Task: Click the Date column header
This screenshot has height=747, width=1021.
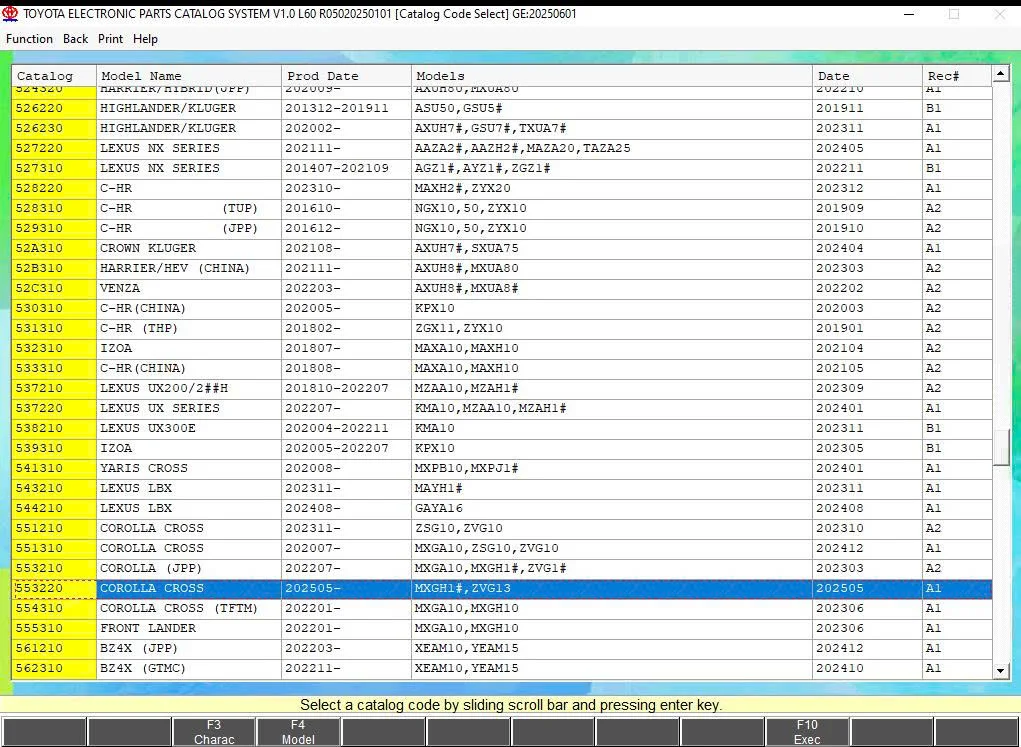Action: coord(868,76)
